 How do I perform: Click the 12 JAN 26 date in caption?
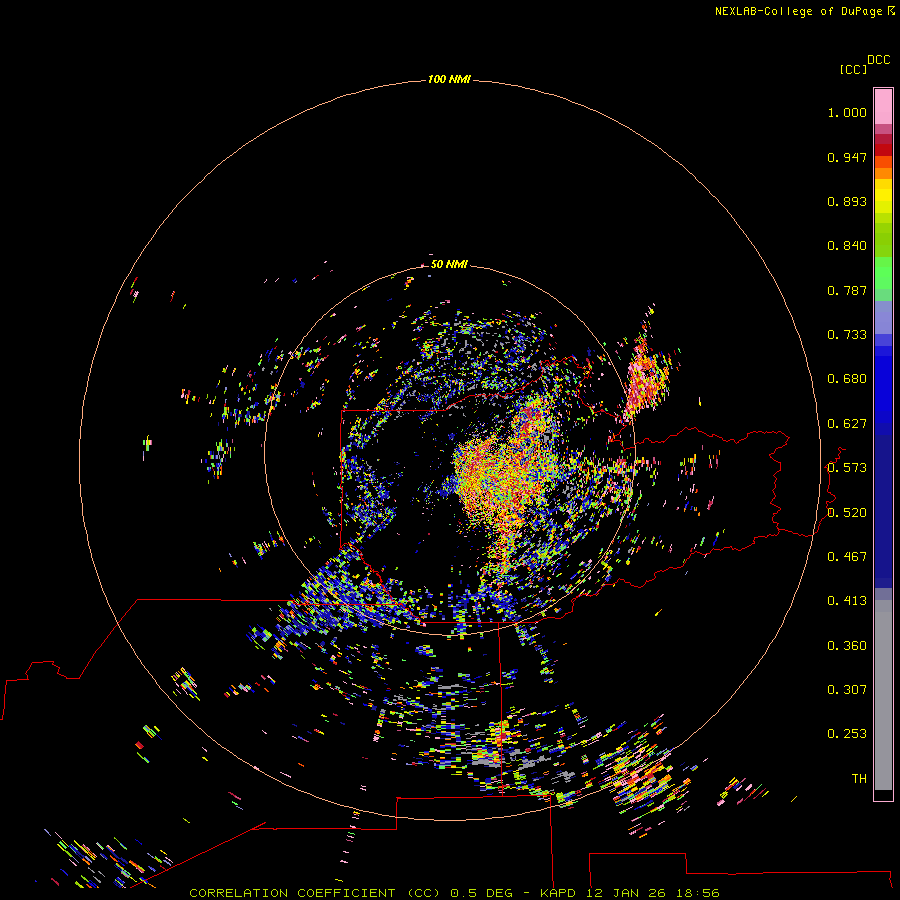pos(626,893)
